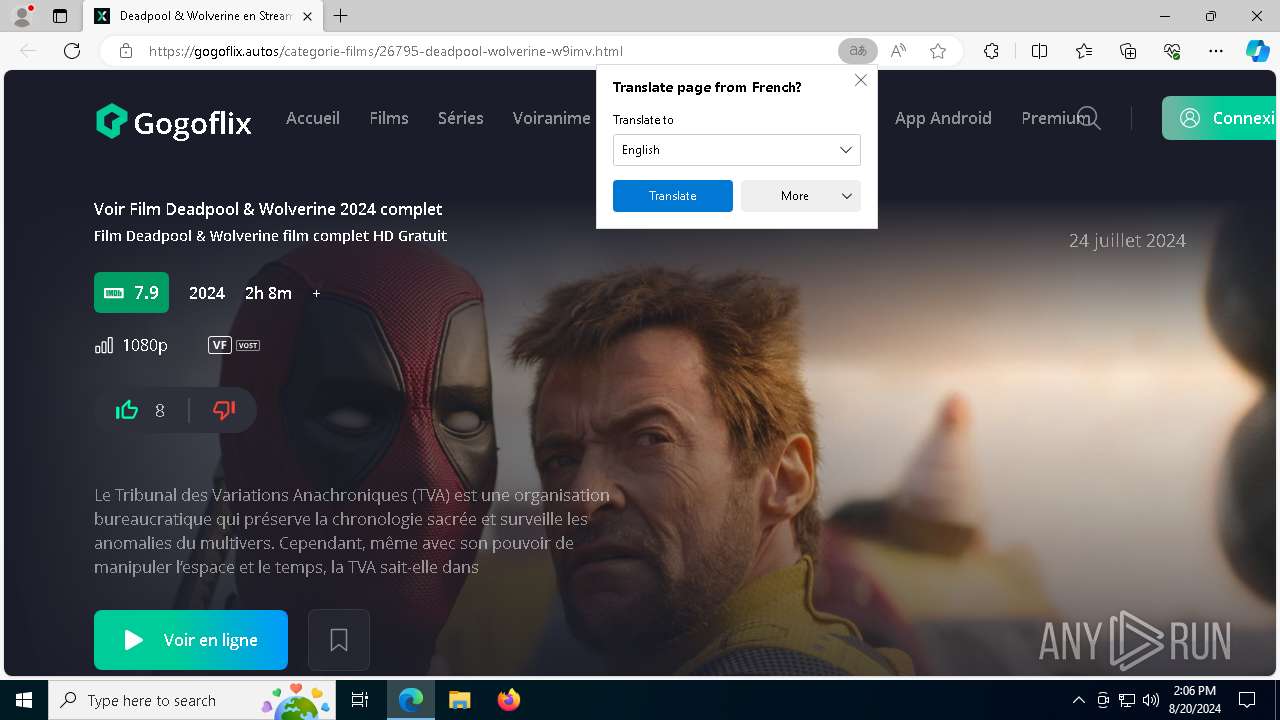Click the 24 juillet 2024 date

click(x=1127, y=241)
